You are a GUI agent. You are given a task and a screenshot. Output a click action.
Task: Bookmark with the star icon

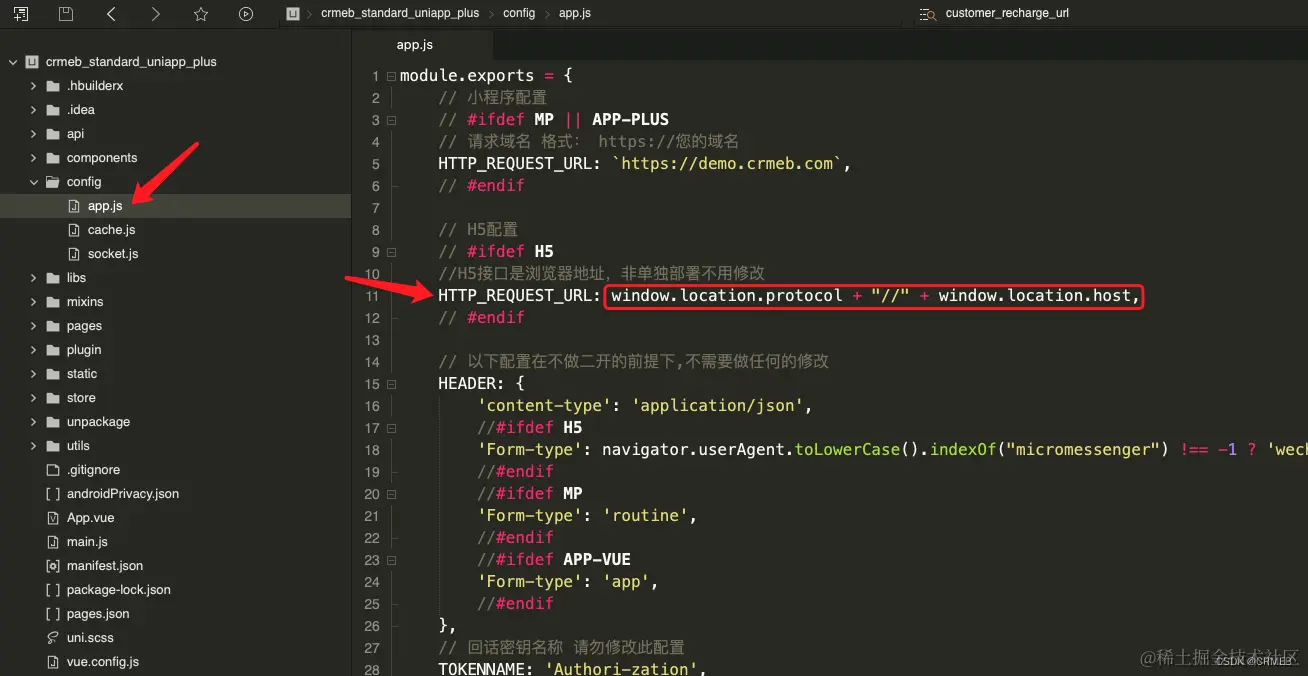[201, 14]
